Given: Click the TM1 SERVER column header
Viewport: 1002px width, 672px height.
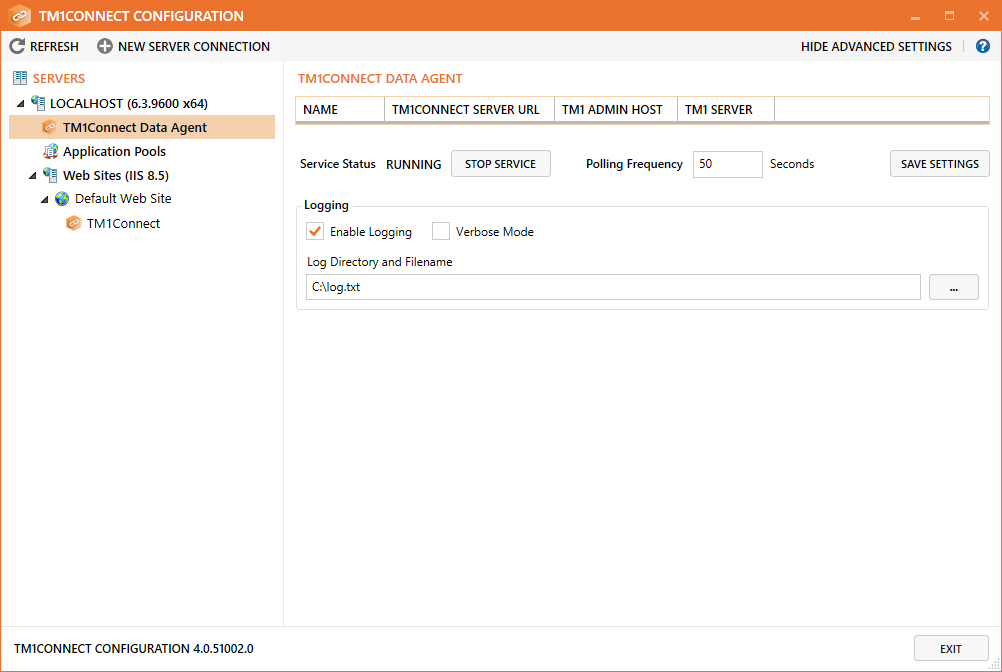Looking at the screenshot, I should pyautogui.click(x=726, y=109).
